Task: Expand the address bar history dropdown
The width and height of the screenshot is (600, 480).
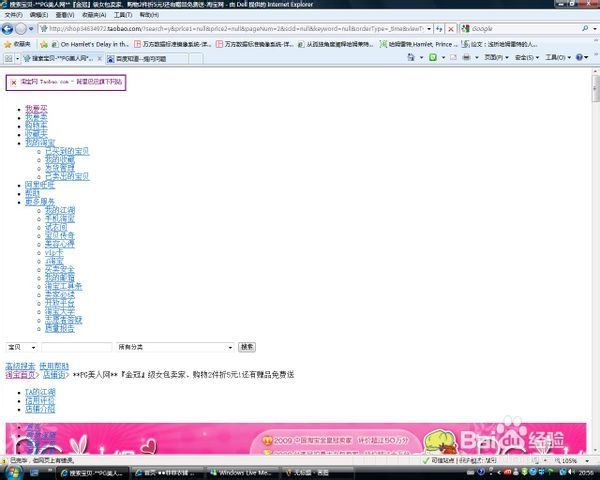Action: click(429, 29)
